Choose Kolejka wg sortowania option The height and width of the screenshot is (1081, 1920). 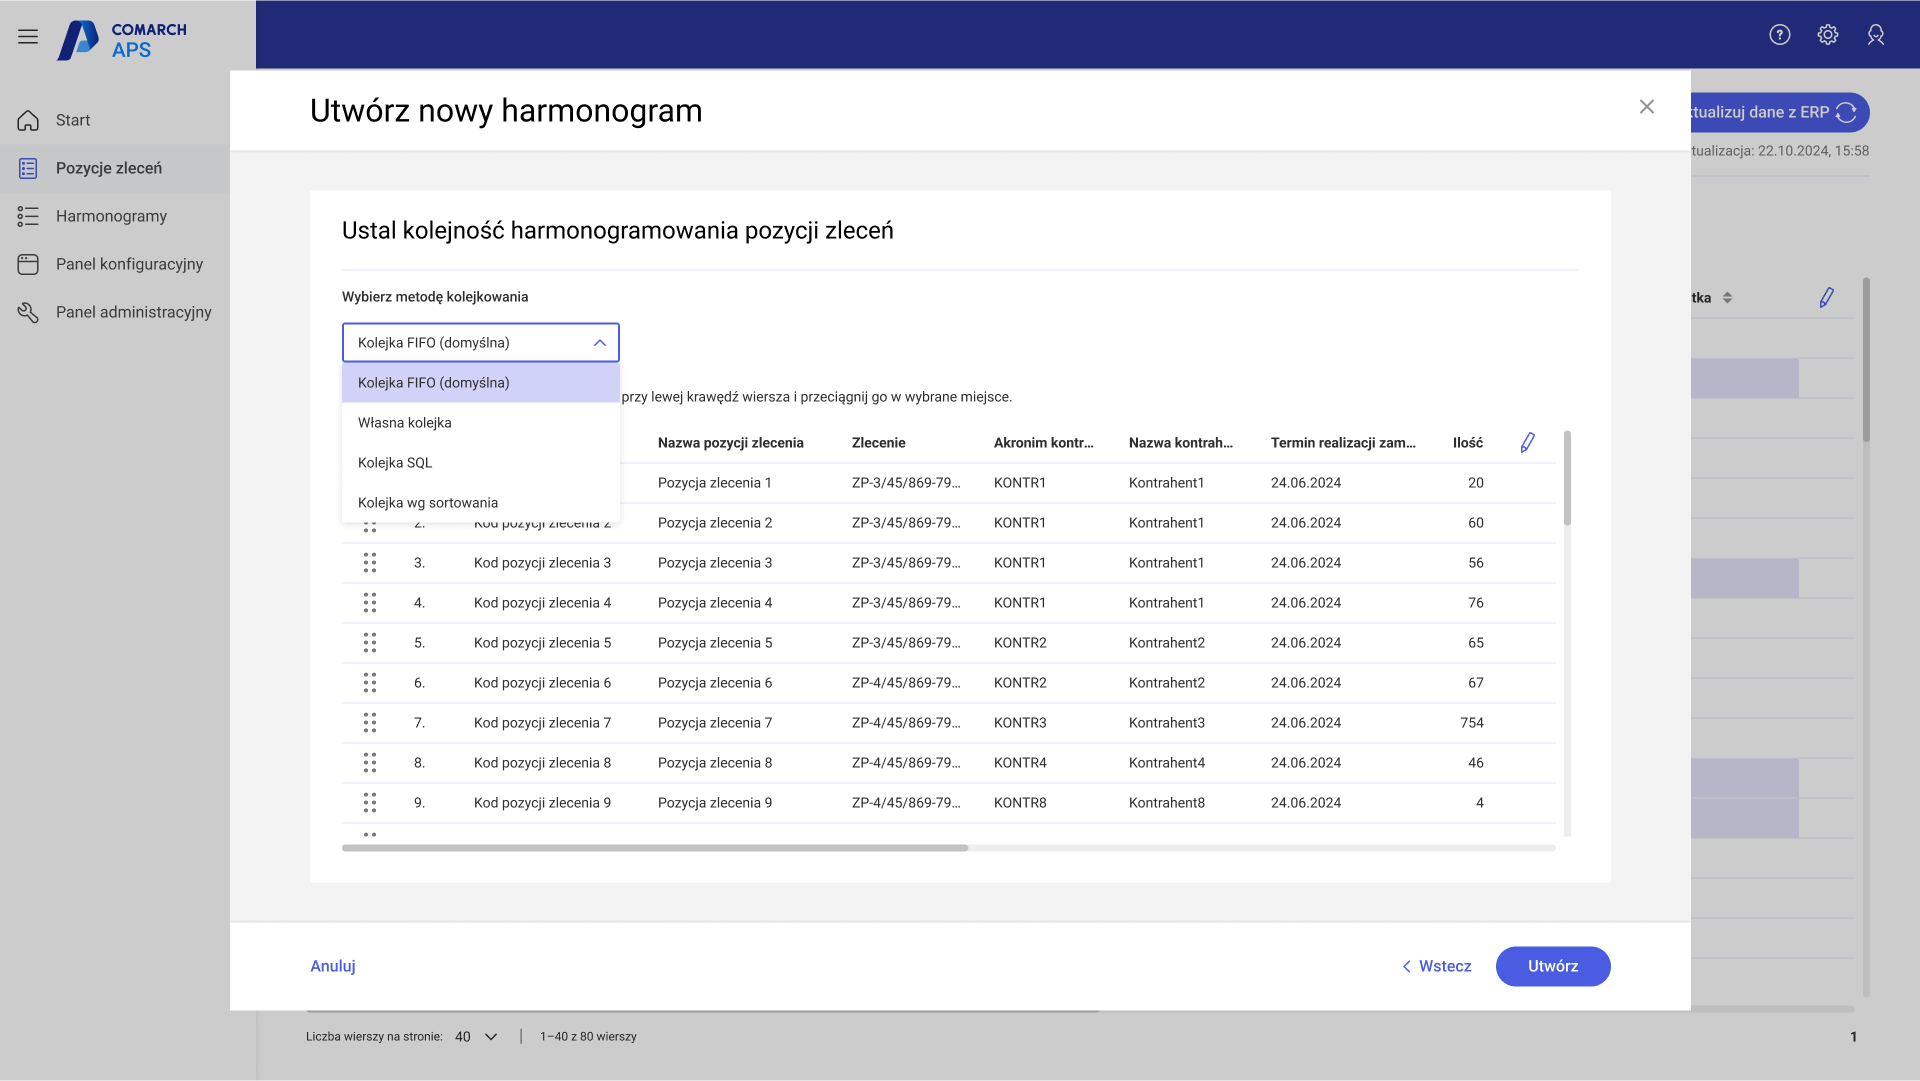coord(428,503)
